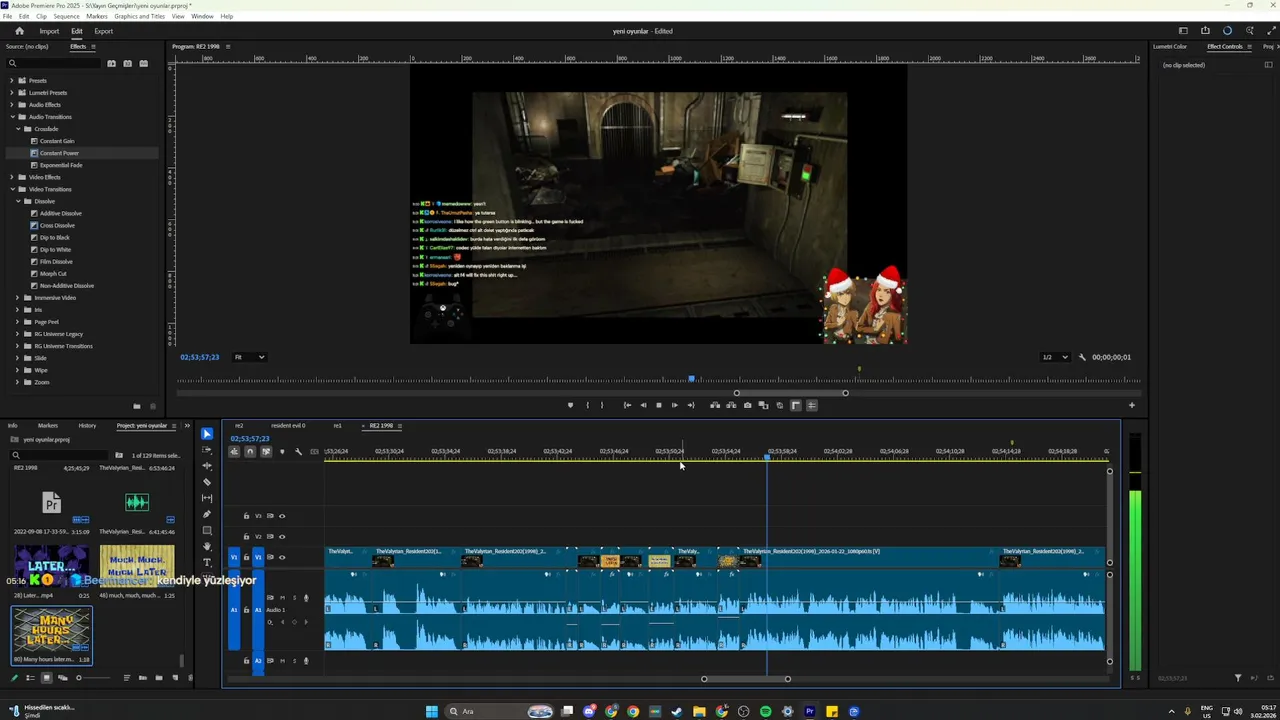Toggle Linked Selection in timeline
This screenshot has height=720, width=1280.
[x=266, y=452]
